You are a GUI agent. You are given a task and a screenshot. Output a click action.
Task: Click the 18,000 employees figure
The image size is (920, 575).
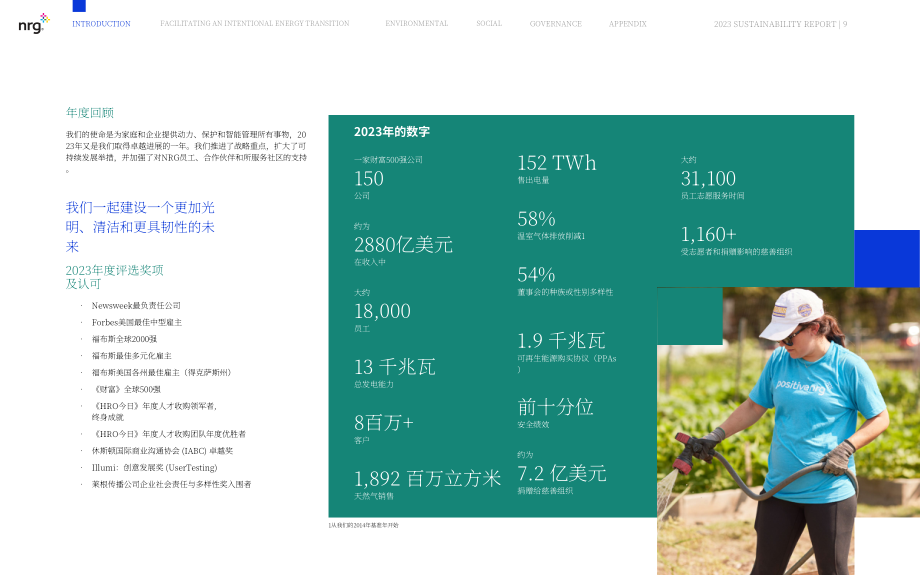(x=382, y=311)
